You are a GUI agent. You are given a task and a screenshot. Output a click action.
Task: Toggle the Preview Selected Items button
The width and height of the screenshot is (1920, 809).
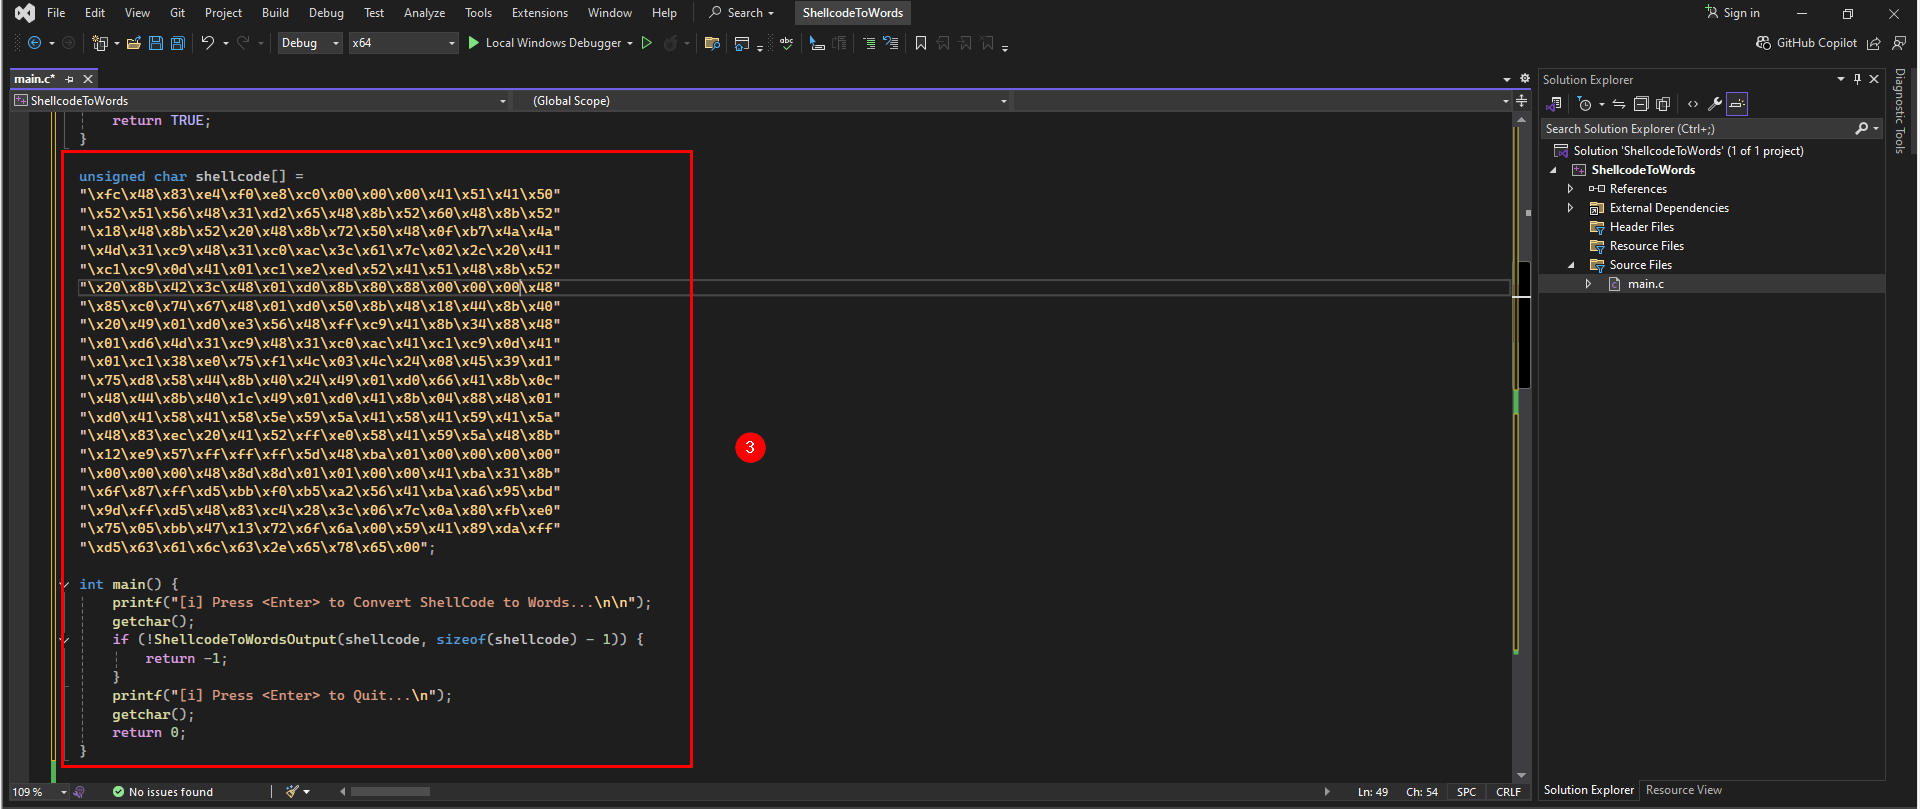tap(1737, 104)
